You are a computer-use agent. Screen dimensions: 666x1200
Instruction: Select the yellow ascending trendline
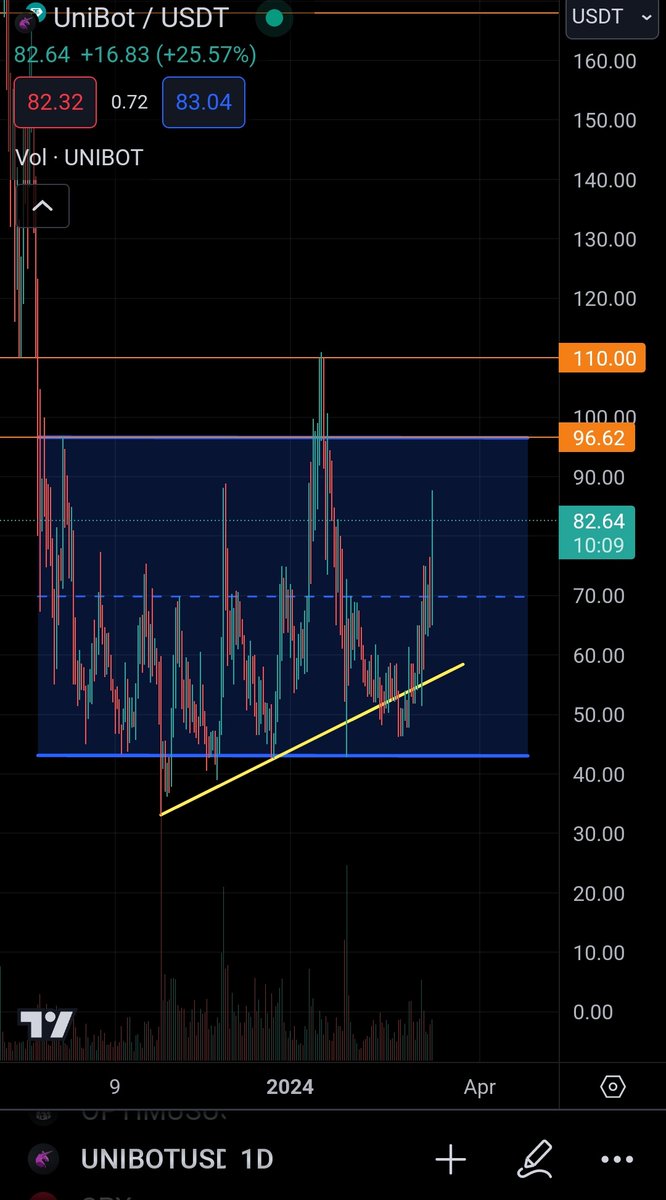(x=311, y=738)
